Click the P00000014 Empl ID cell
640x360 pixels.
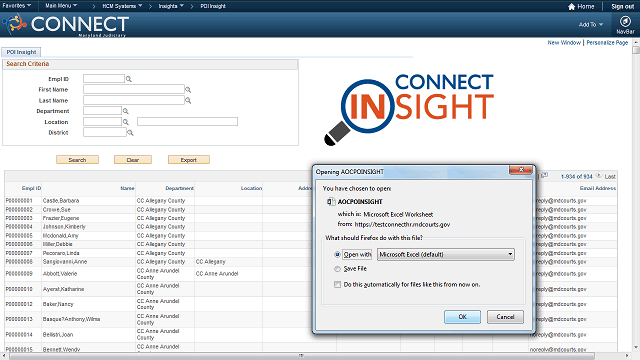click(x=19, y=335)
